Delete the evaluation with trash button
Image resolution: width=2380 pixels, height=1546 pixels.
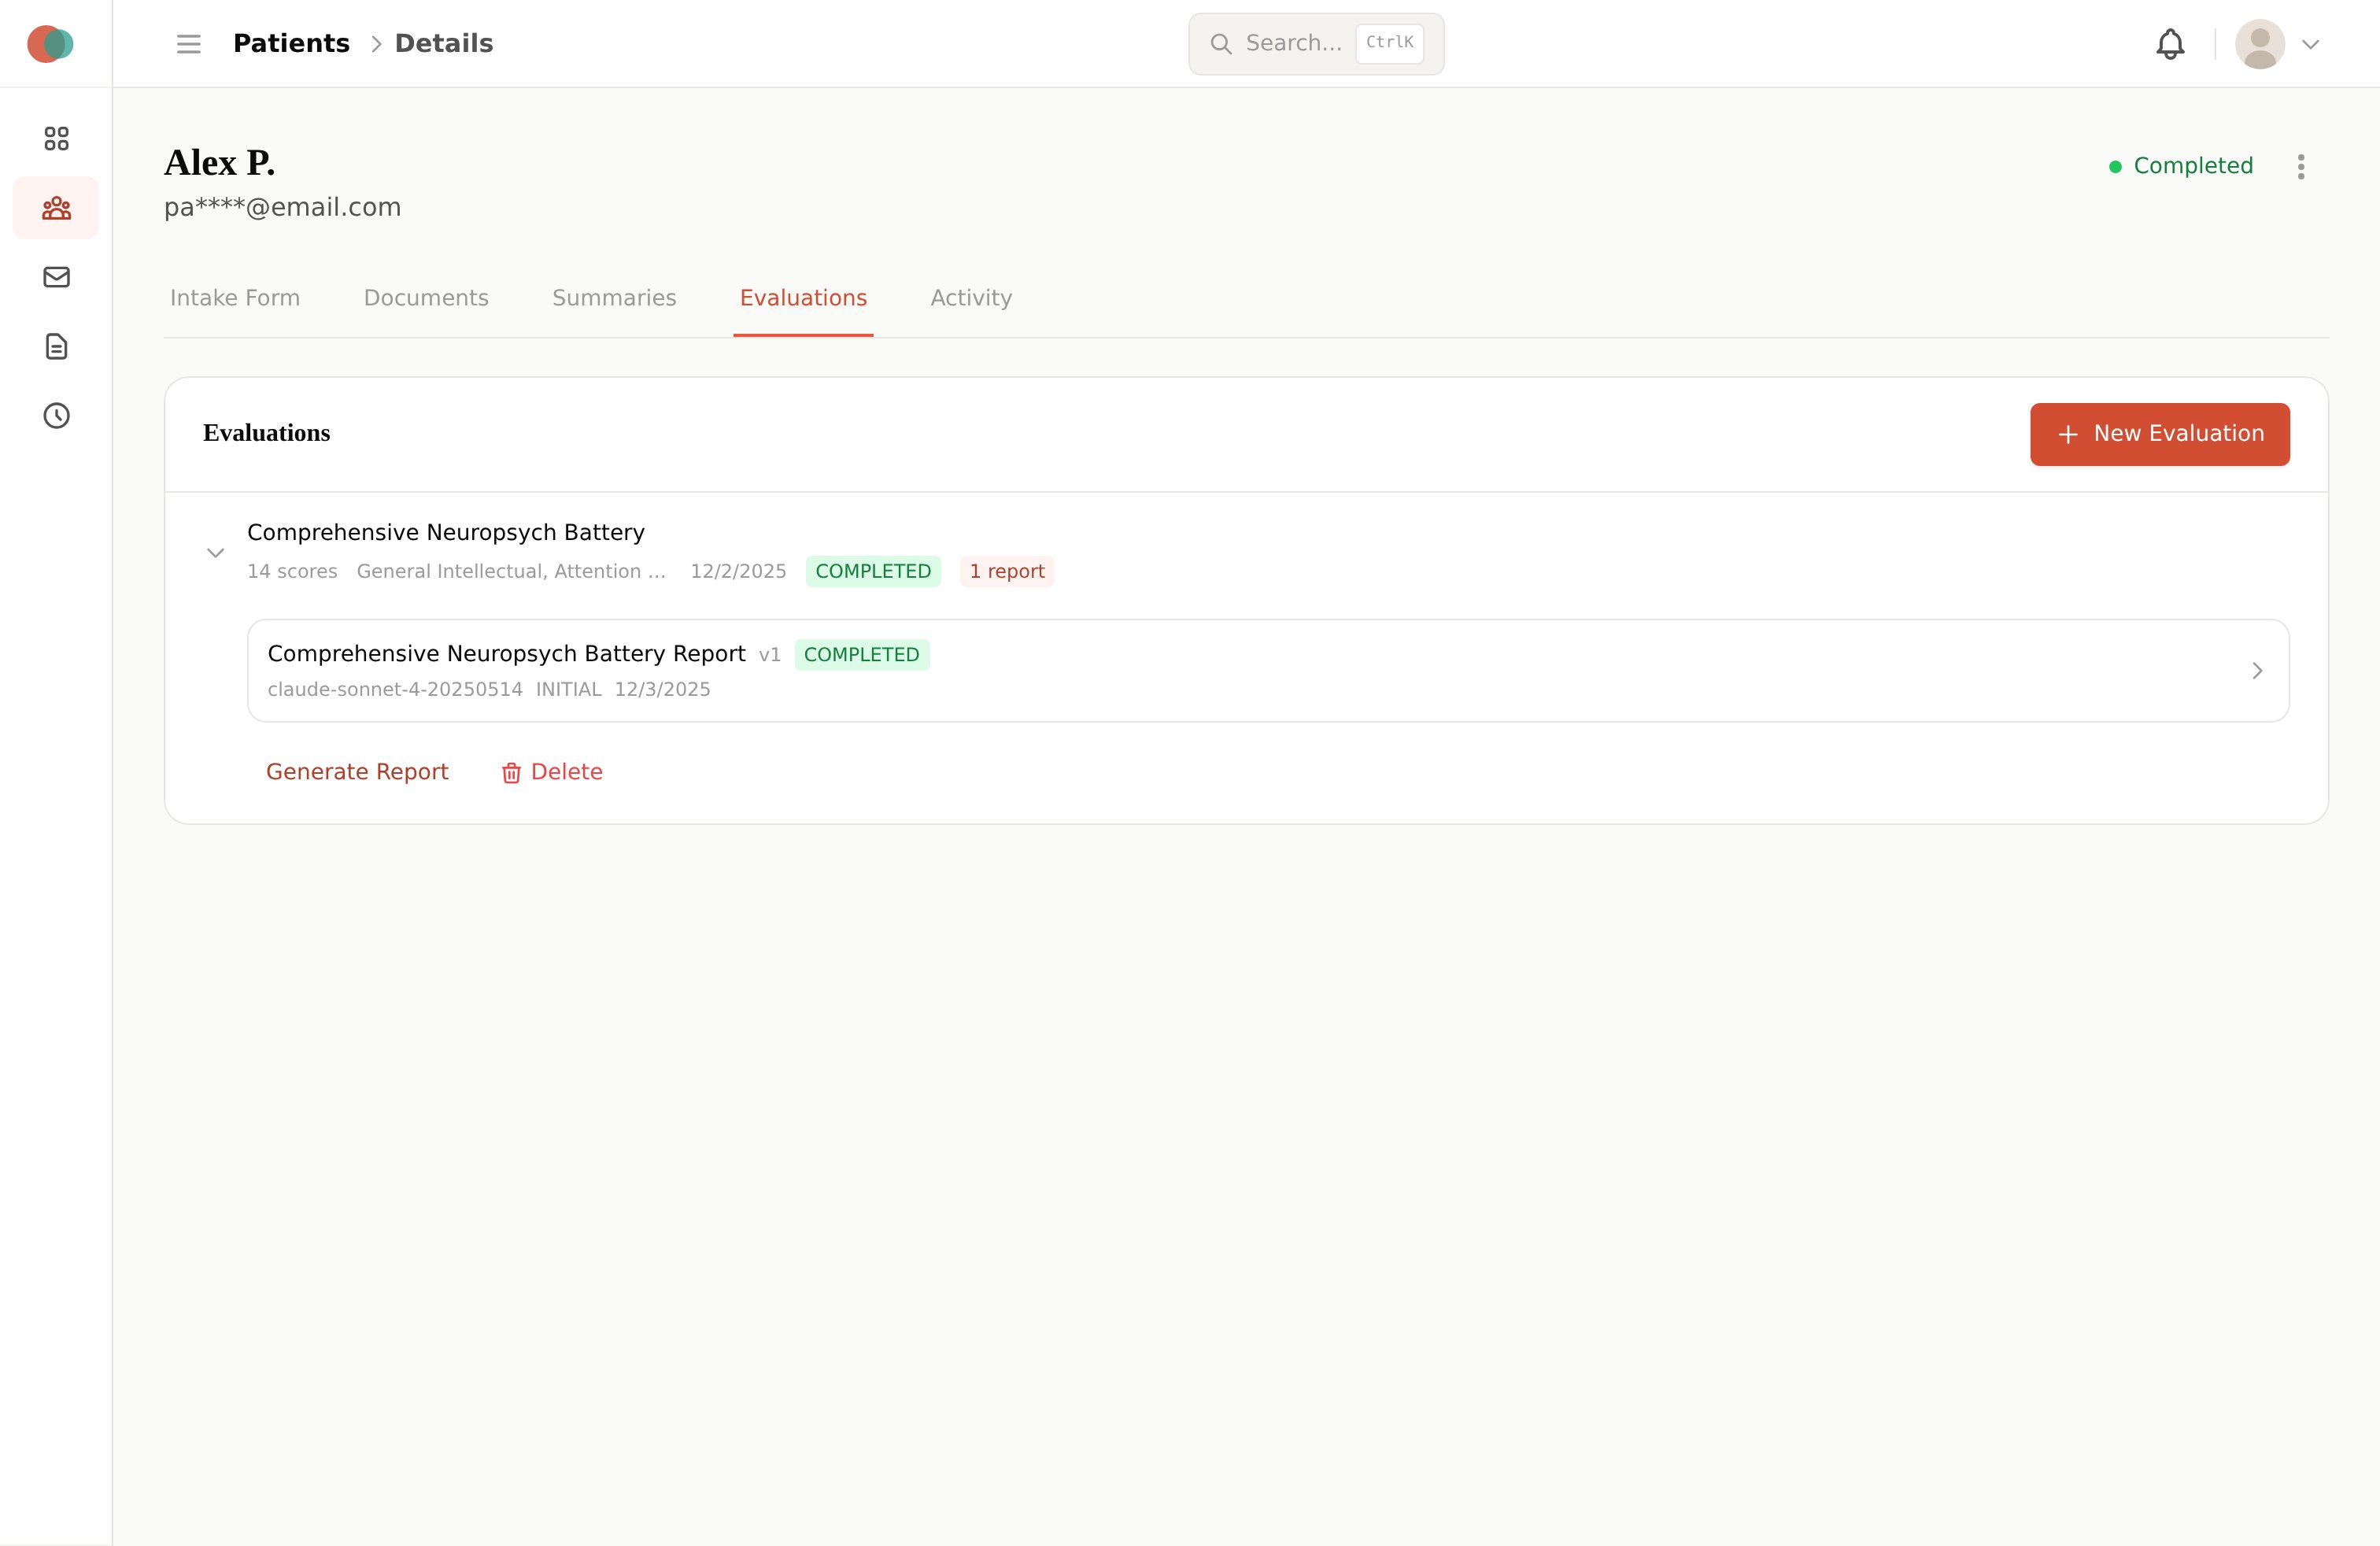552,772
